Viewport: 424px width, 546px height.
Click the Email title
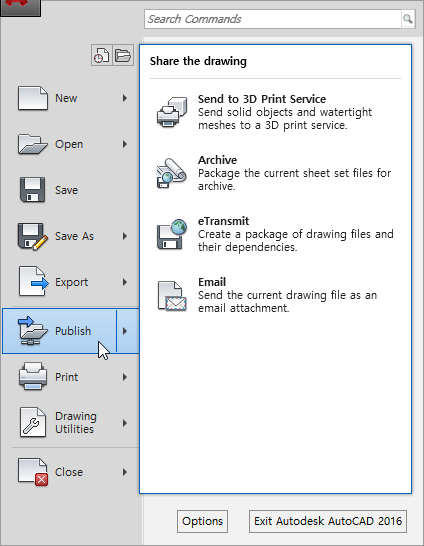tap(212, 282)
